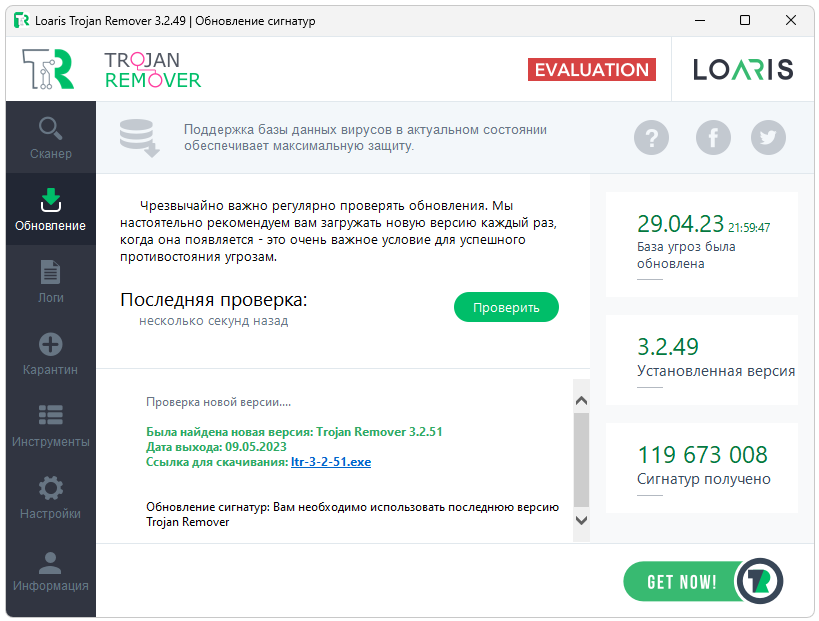Click the help question mark icon

click(651, 138)
